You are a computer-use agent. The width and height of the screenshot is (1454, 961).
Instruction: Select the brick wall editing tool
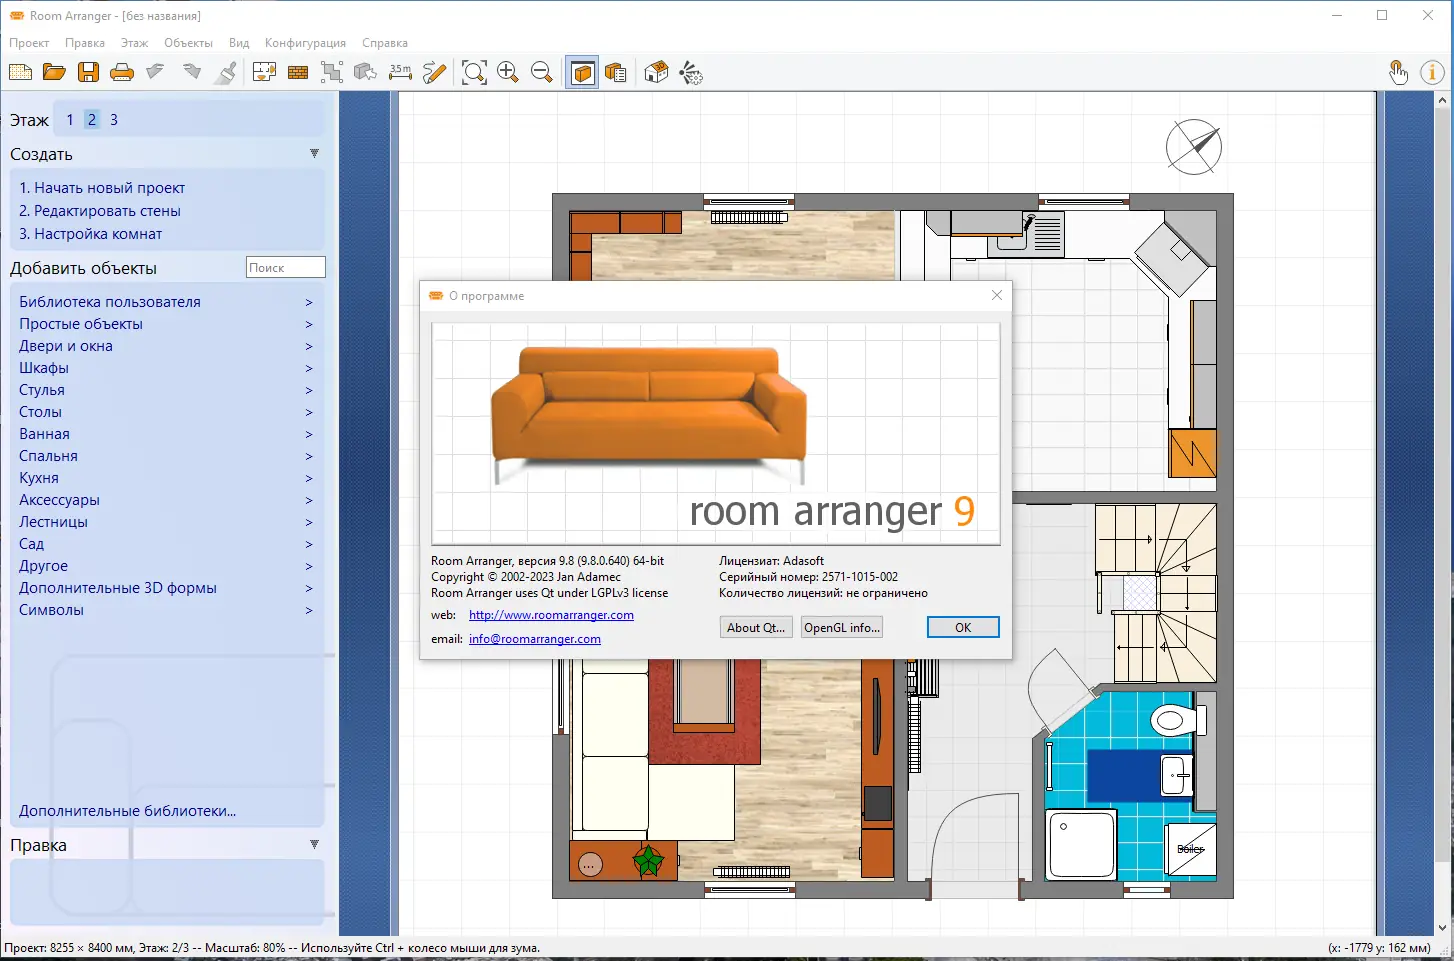(x=298, y=72)
